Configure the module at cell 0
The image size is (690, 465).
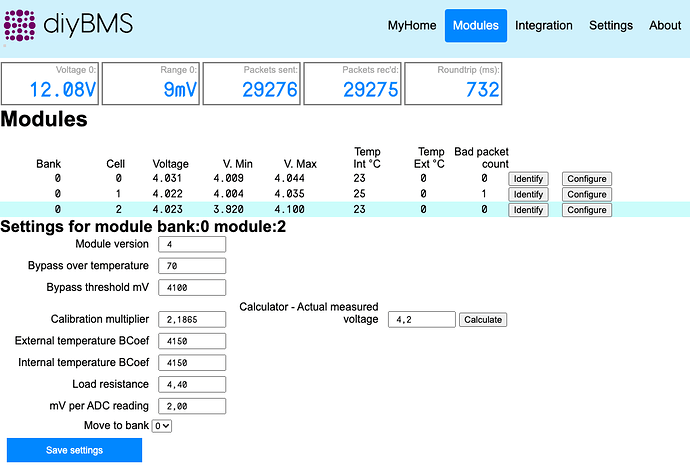tap(587, 179)
